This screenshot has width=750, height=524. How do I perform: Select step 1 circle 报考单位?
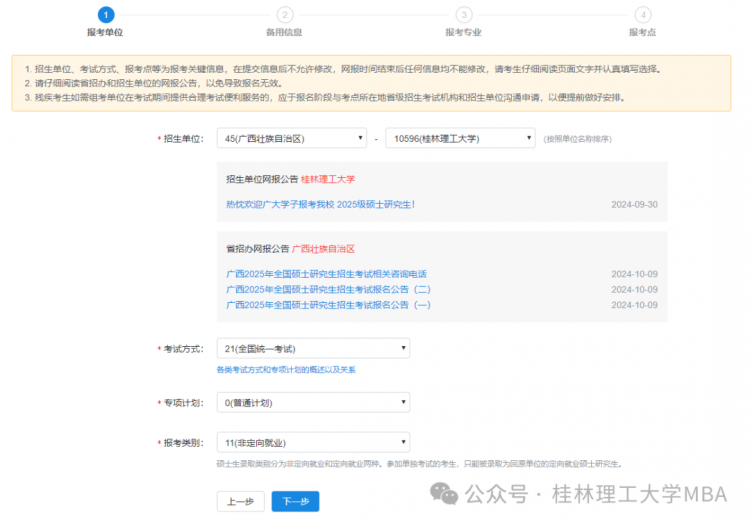pos(106,15)
